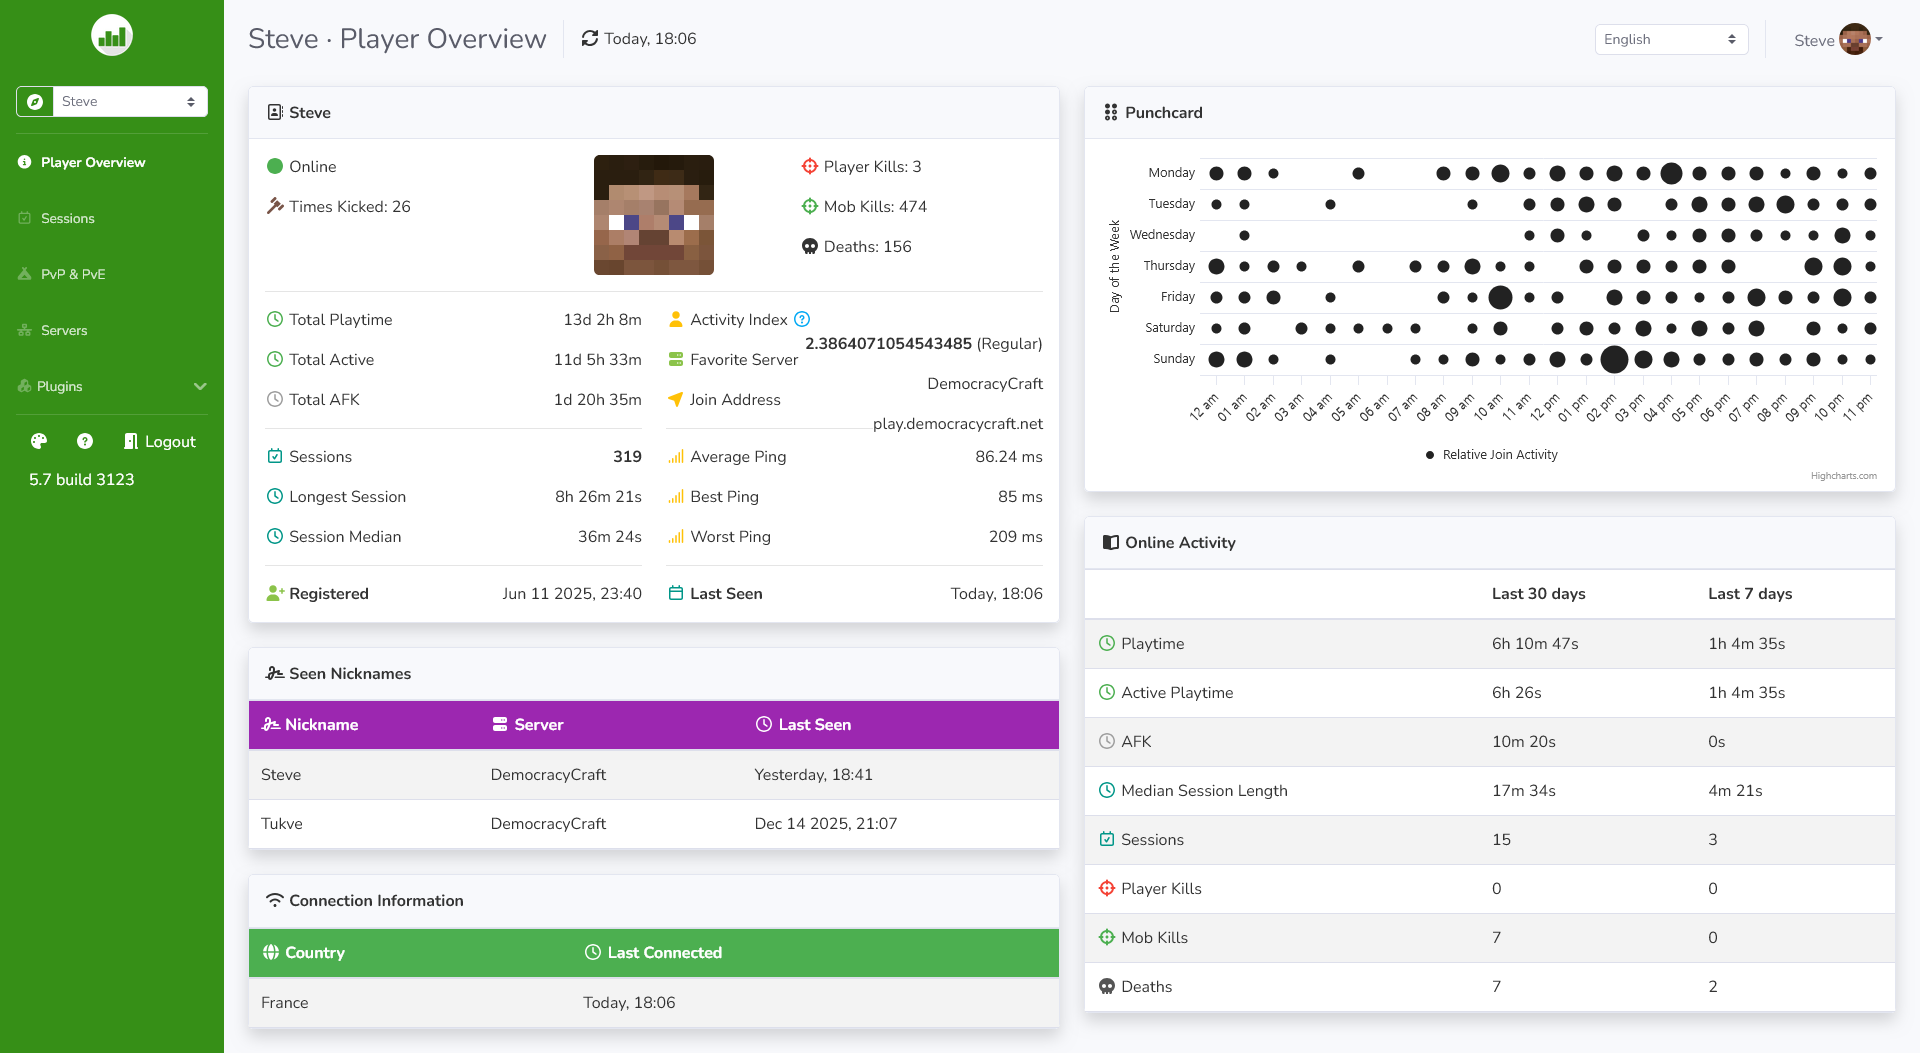The width and height of the screenshot is (1920, 1053).
Task: Open the Steve user menu caret
Action: [1879, 40]
